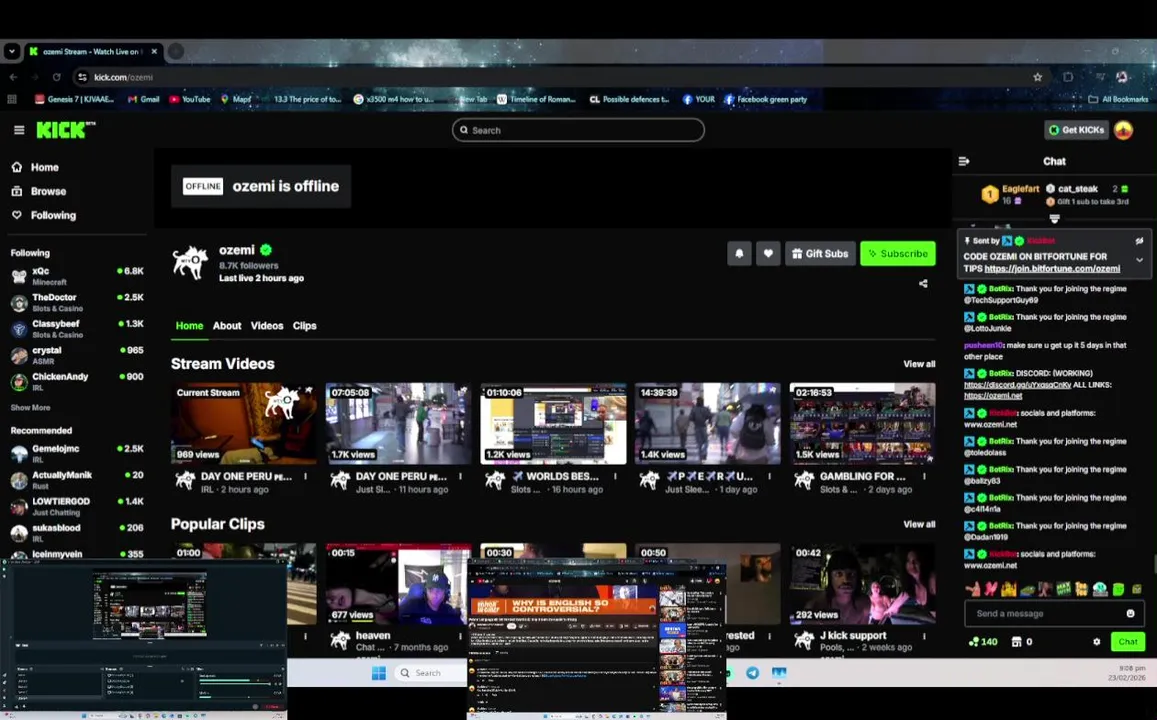The width and height of the screenshot is (1157, 720).
Task: Click the Gift Subs button
Action: pos(820,254)
